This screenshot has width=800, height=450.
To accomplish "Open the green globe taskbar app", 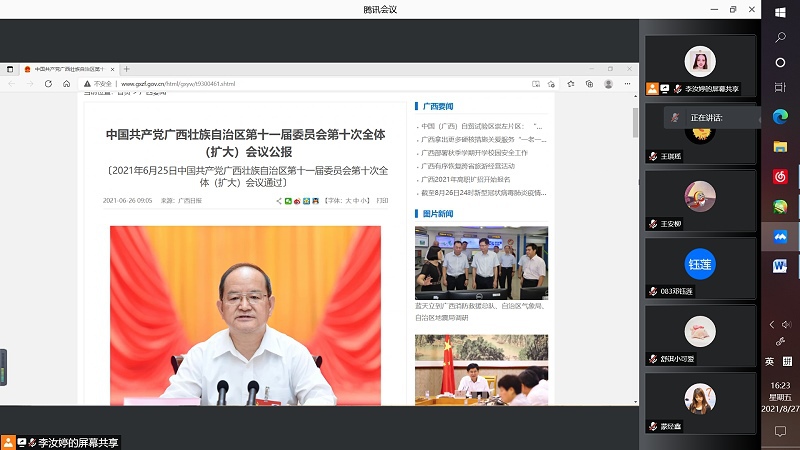I will pyautogui.click(x=780, y=206).
